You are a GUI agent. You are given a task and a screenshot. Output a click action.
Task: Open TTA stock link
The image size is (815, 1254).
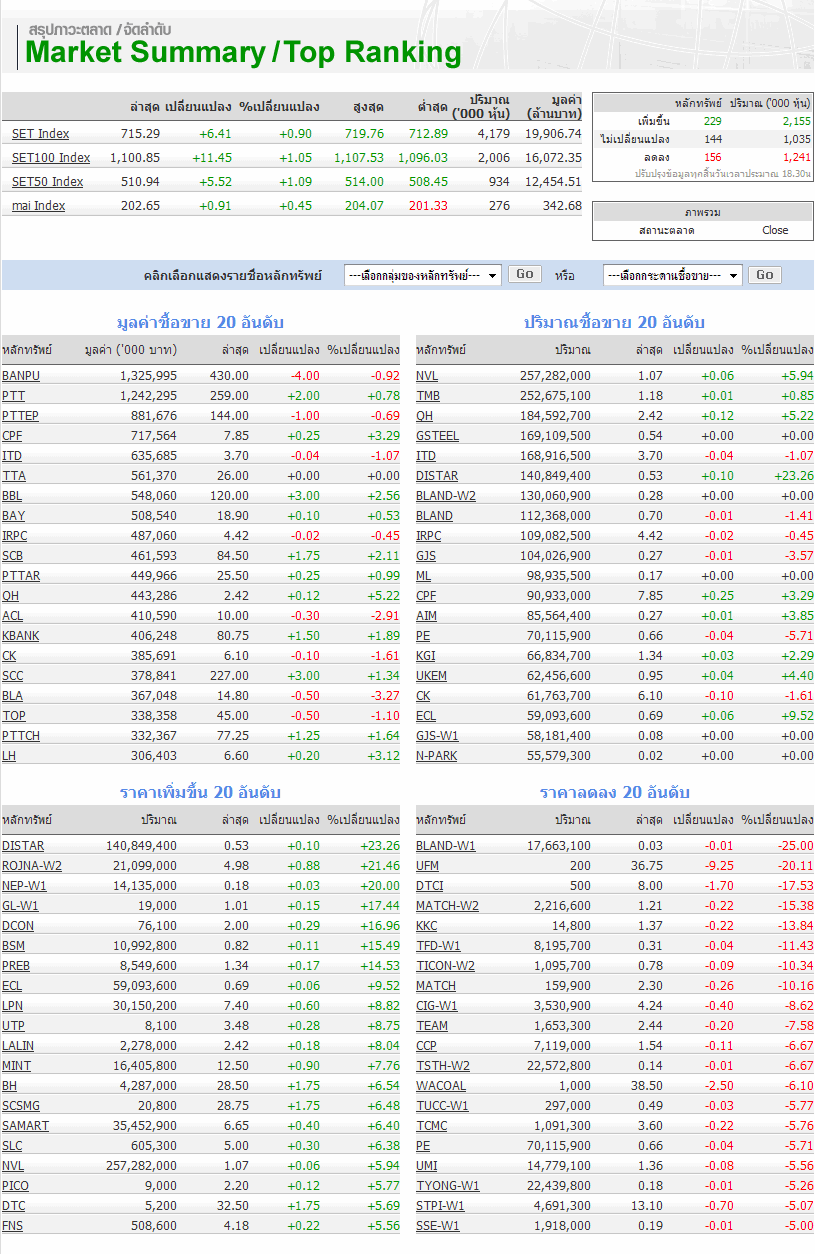click(x=14, y=476)
